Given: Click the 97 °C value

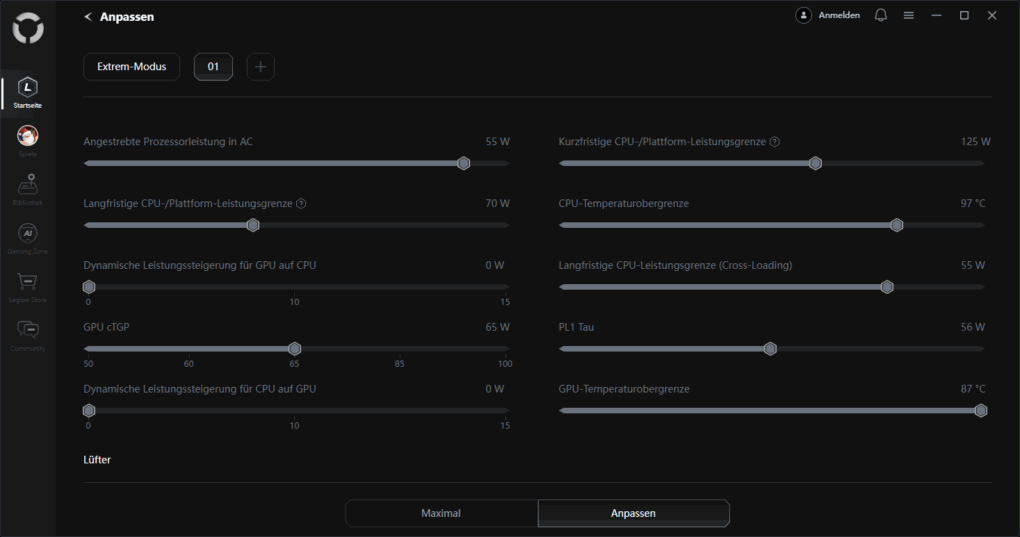Looking at the screenshot, I should tap(973, 203).
